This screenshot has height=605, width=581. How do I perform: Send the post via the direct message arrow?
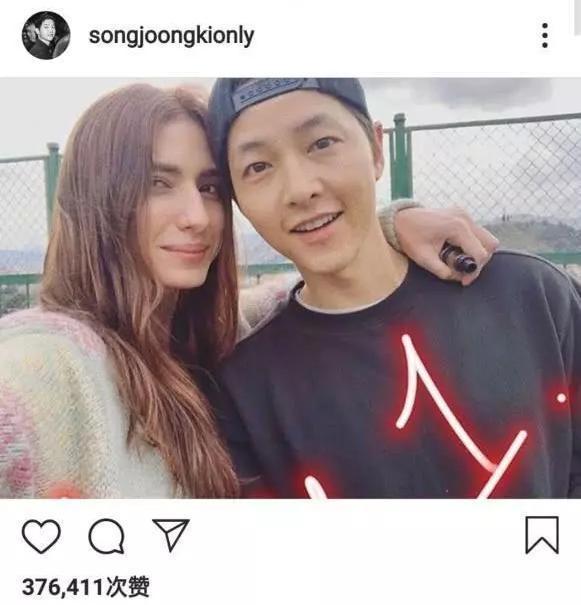(x=171, y=534)
